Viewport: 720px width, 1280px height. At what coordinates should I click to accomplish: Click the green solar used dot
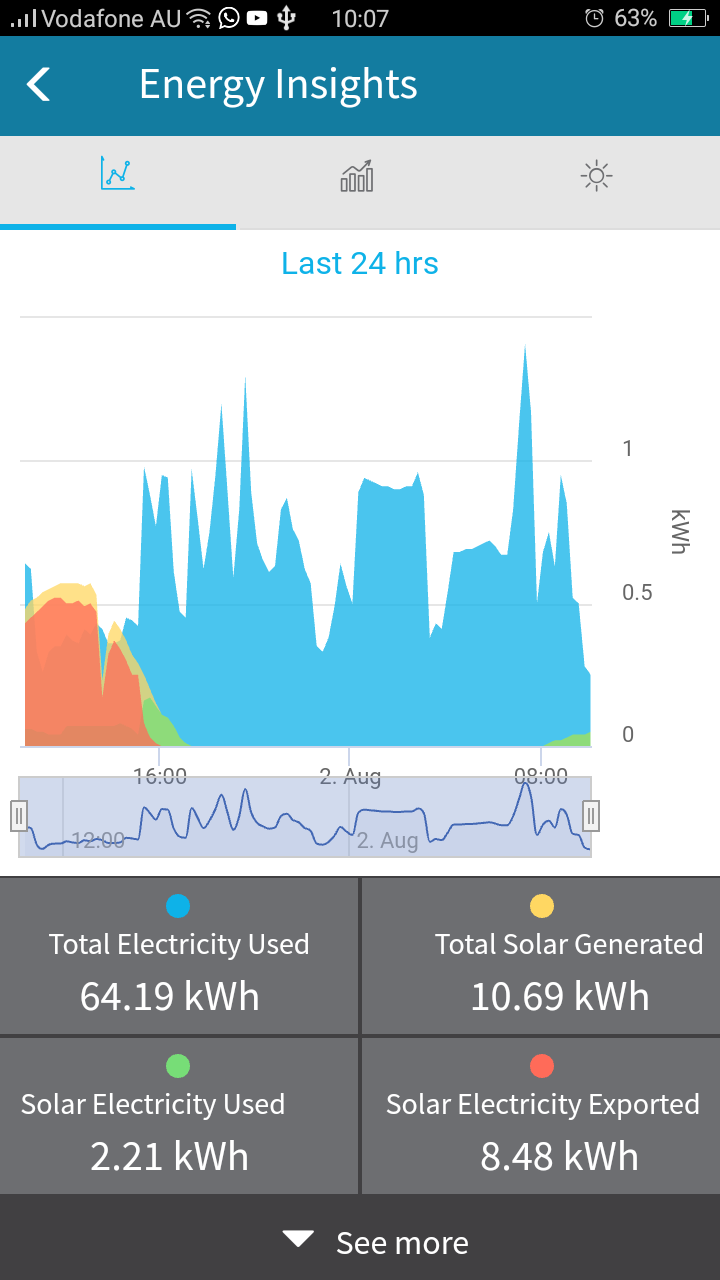[x=178, y=1066]
